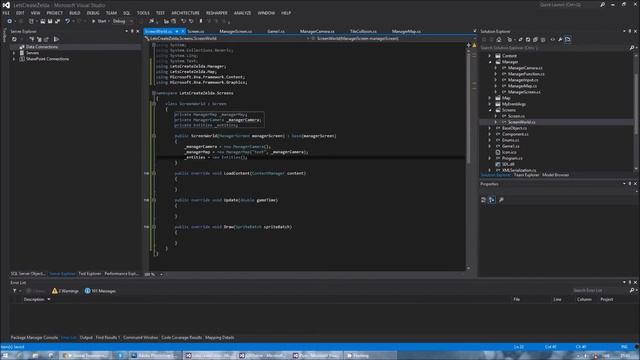Click the Categorized icon in Properties panel
640x360 pixels.
pyautogui.click(x=484, y=200)
